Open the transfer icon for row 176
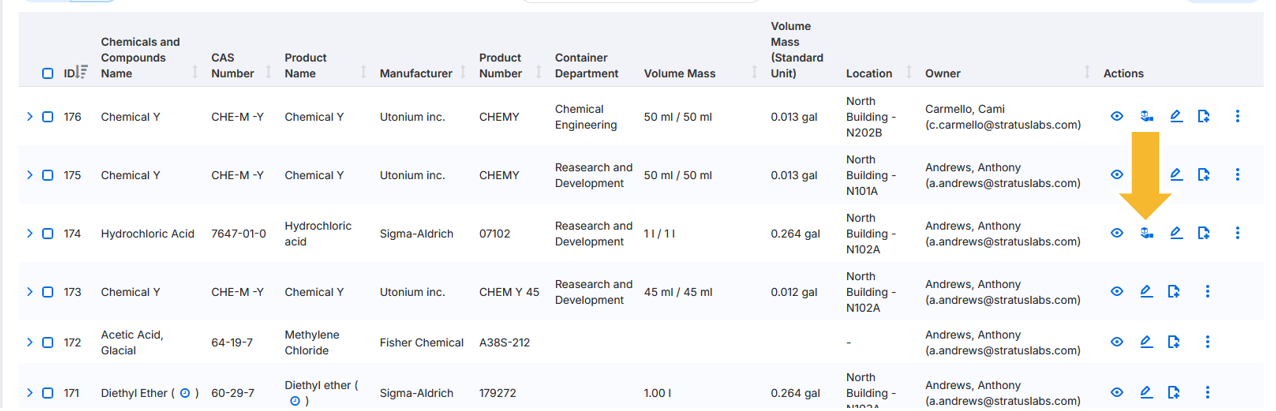Screen dimensions: 1276x411 [1147, 117]
